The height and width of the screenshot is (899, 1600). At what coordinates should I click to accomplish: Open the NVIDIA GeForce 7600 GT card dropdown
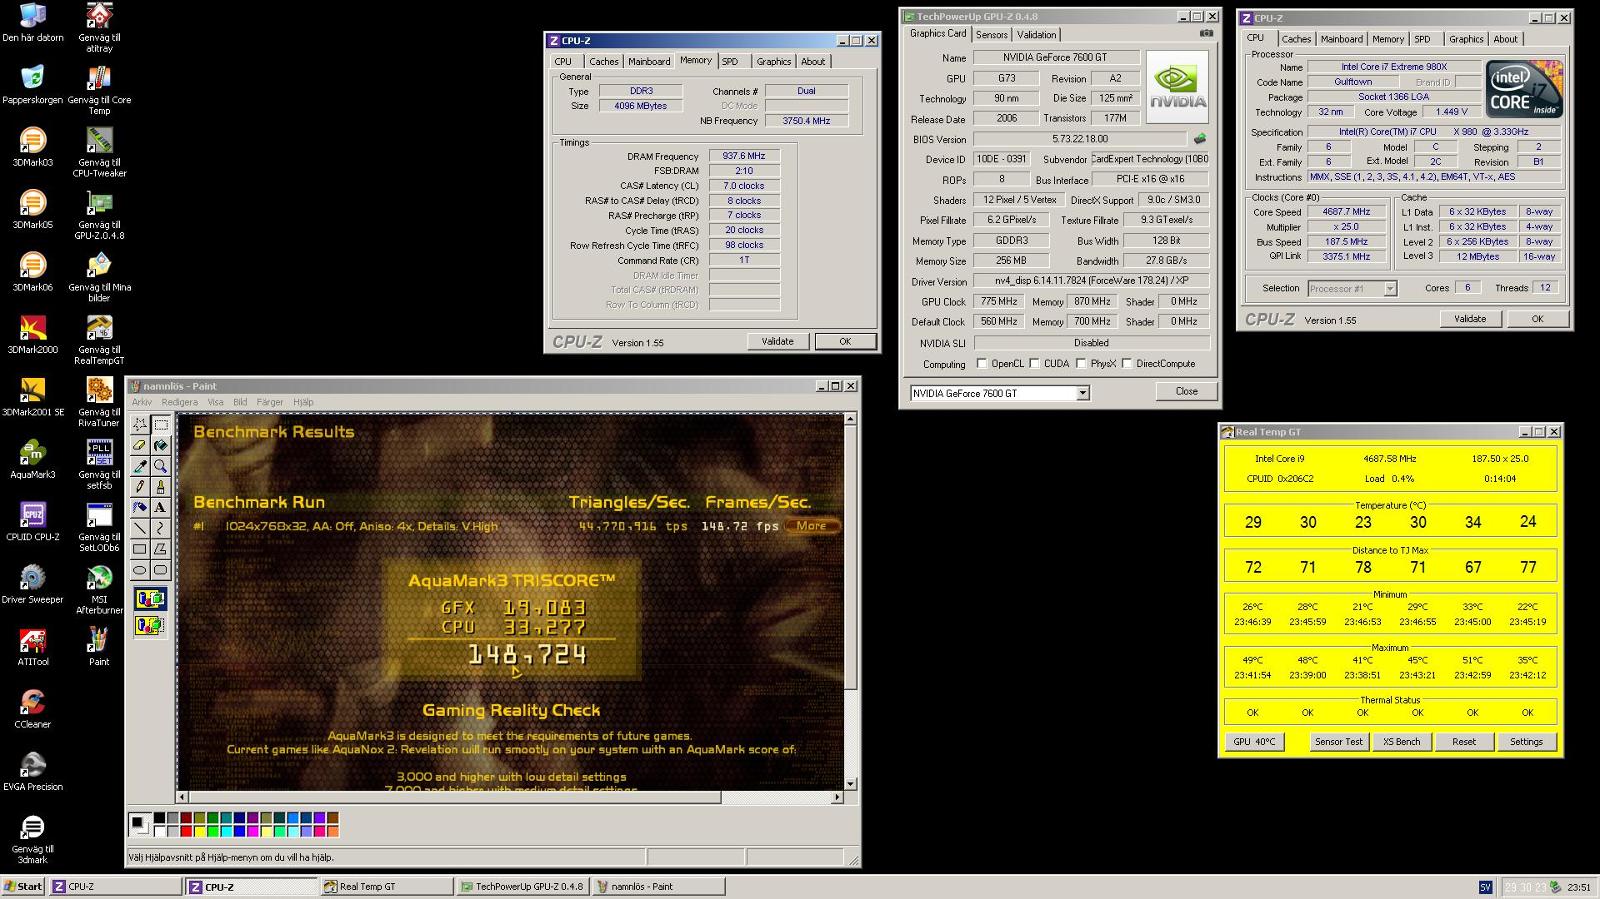(x=1082, y=394)
